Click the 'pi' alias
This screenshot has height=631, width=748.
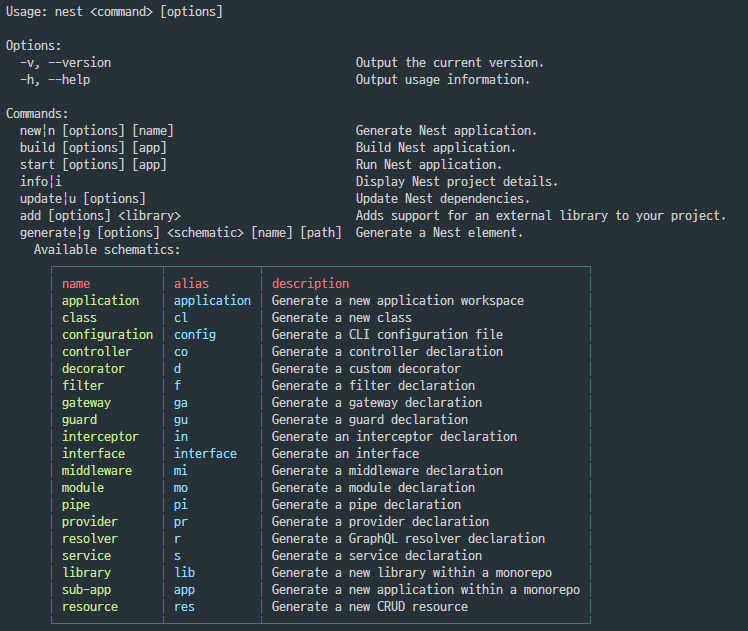pyautogui.click(x=181, y=505)
